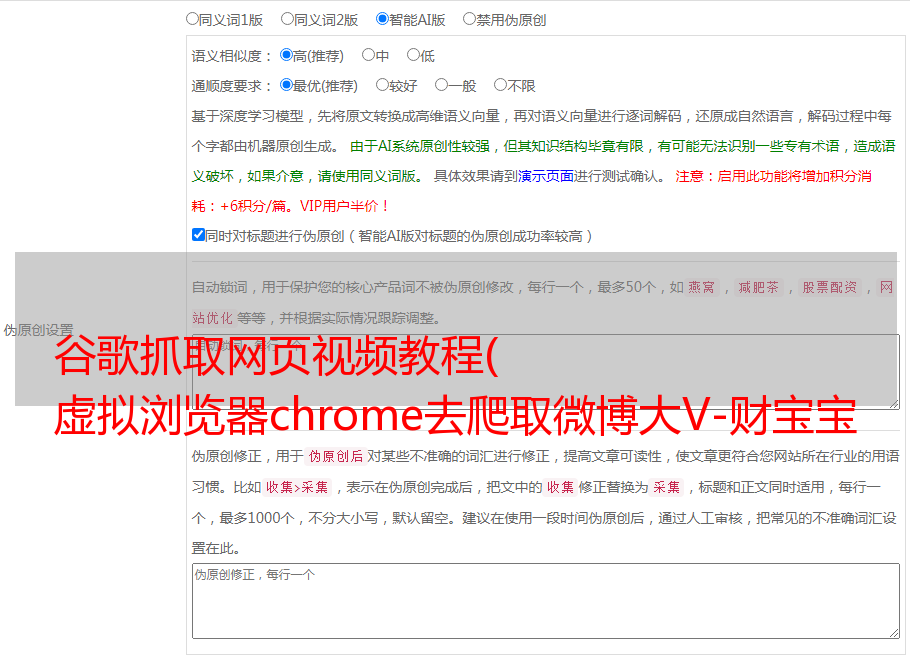Click inside the 自动锁词 textarea
The height and width of the screenshot is (658, 911).
coord(546,372)
